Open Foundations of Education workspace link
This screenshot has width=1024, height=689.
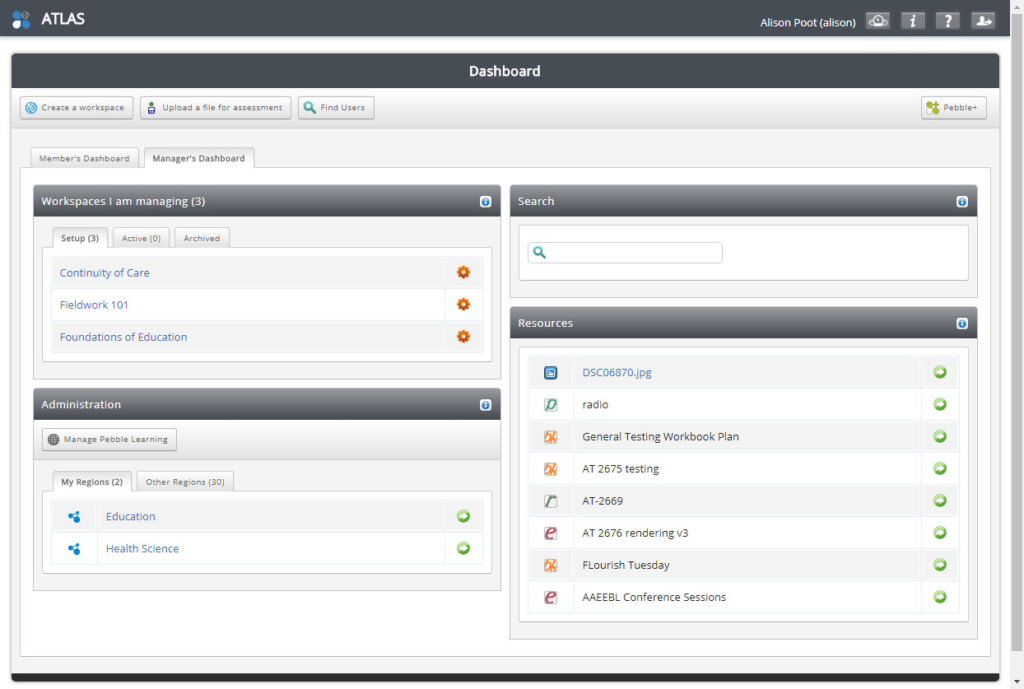coord(123,336)
